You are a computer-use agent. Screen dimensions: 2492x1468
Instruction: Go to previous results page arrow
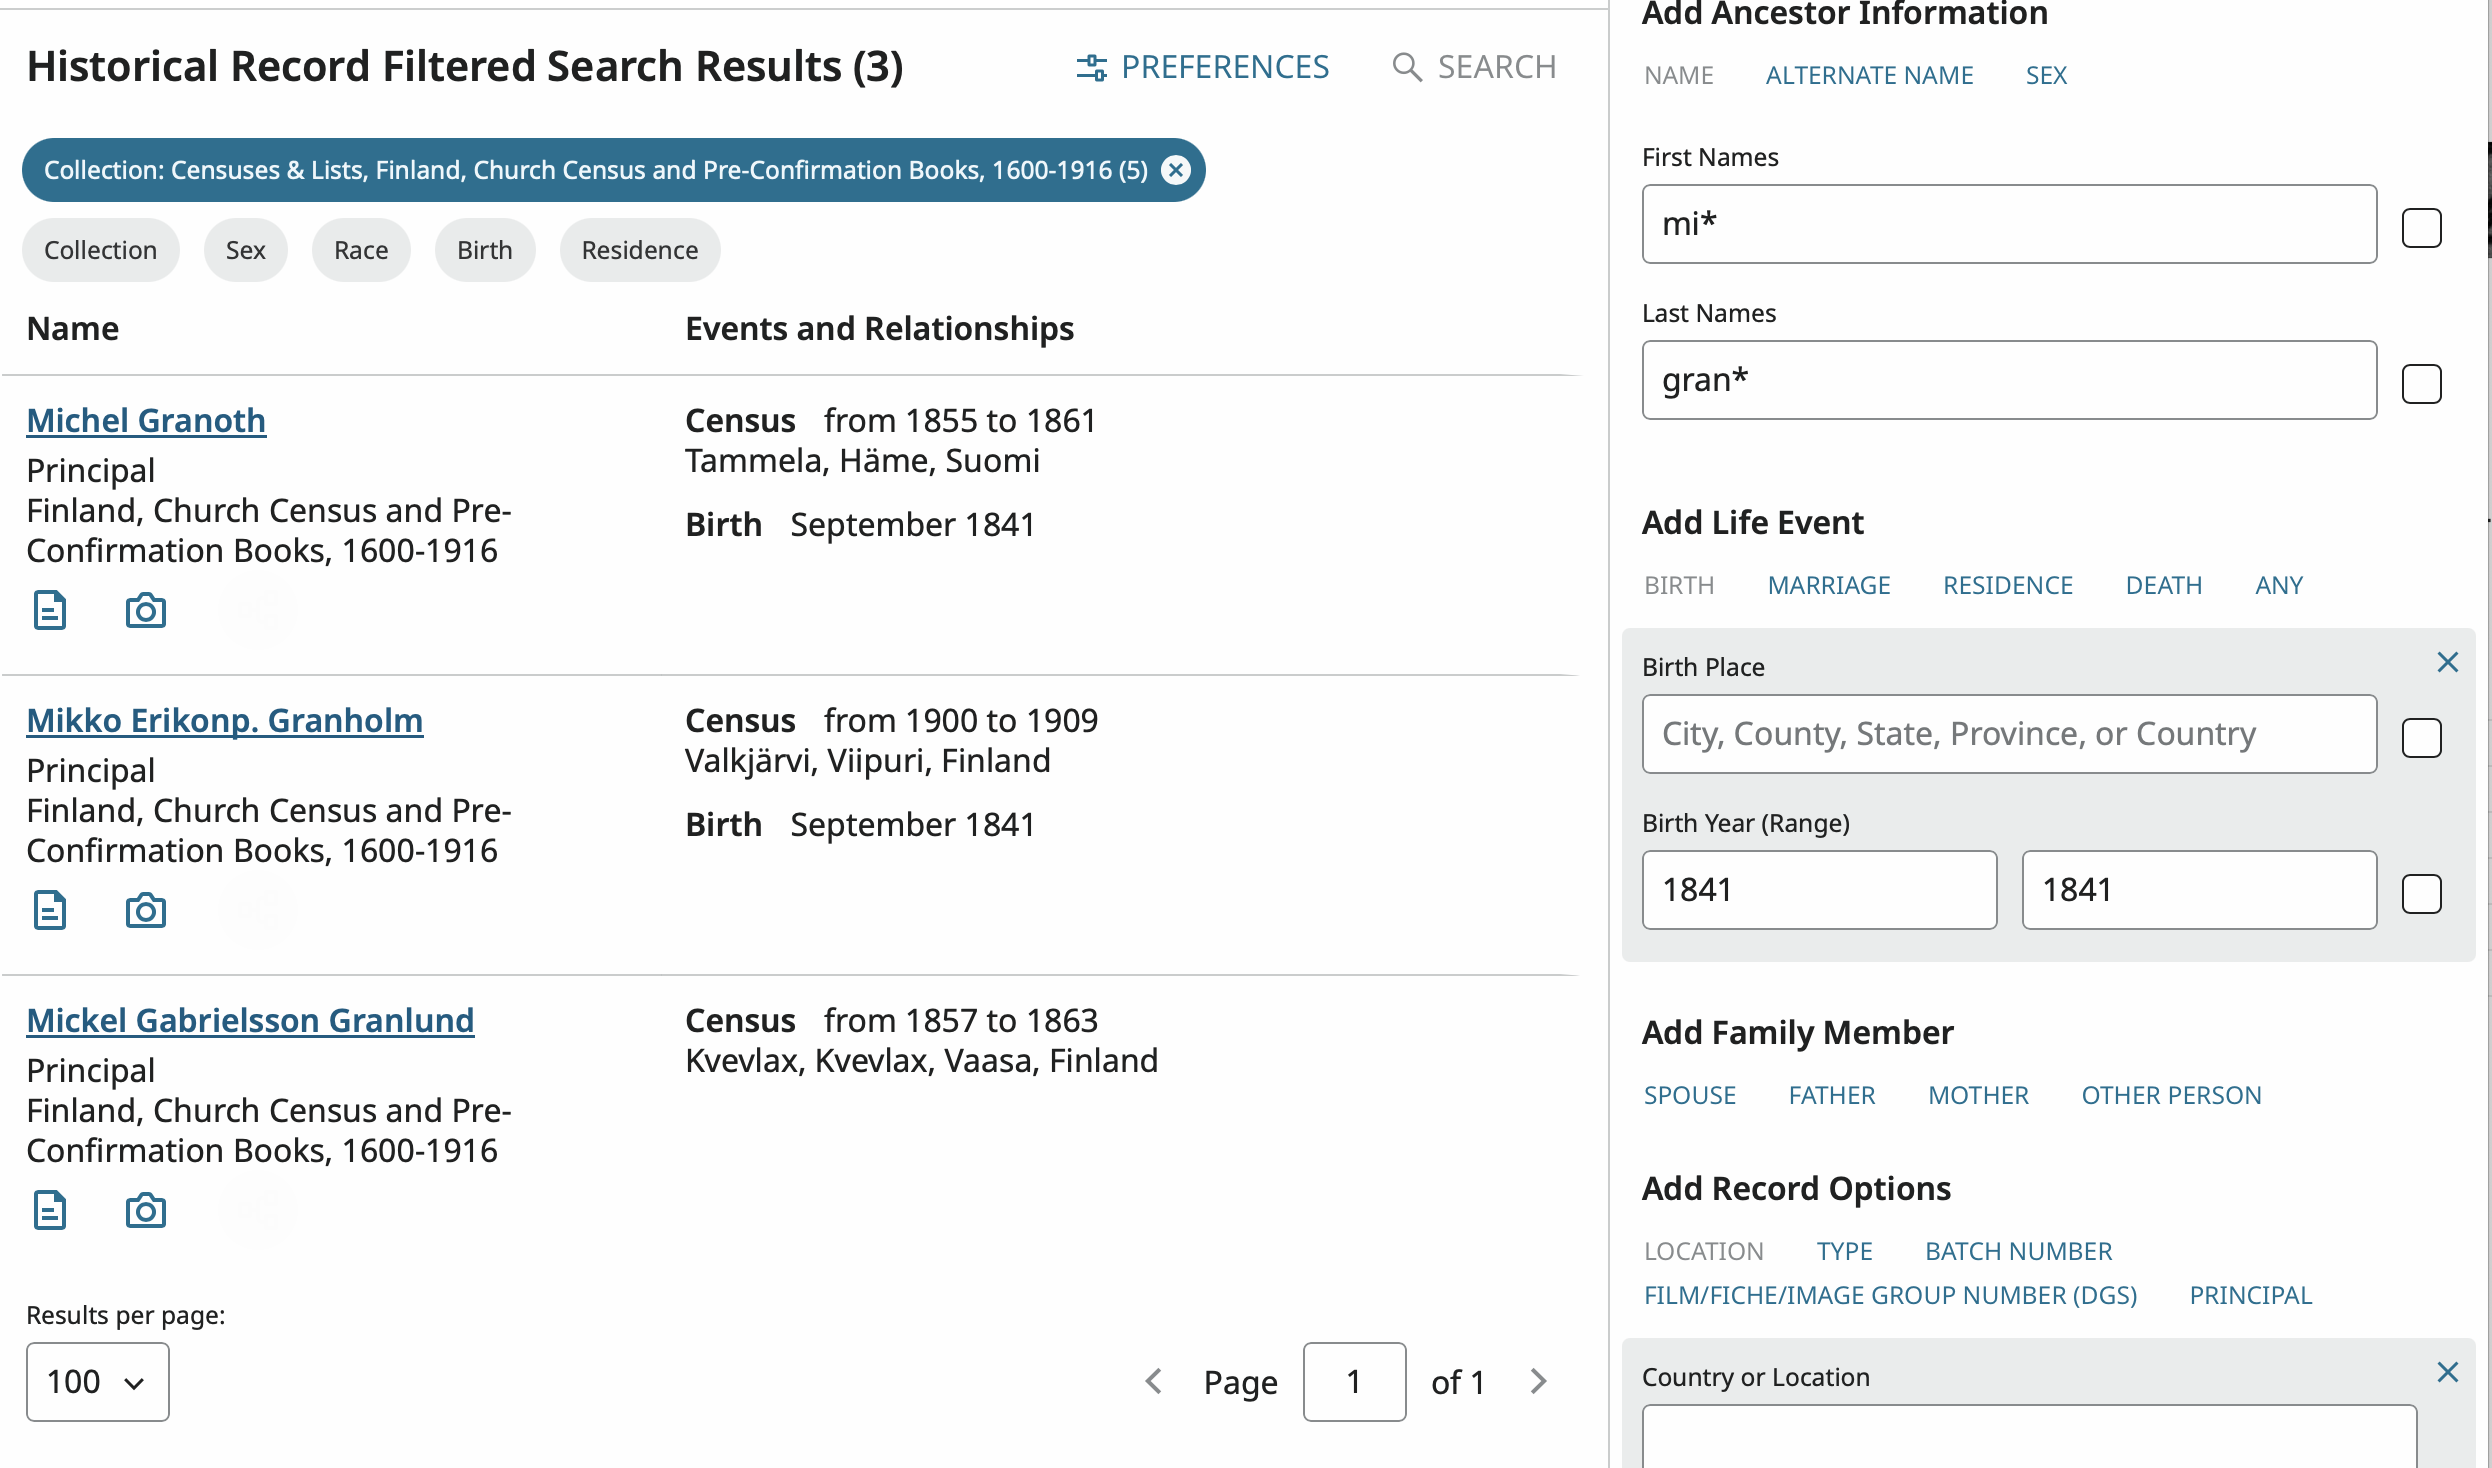pos(1153,1381)
